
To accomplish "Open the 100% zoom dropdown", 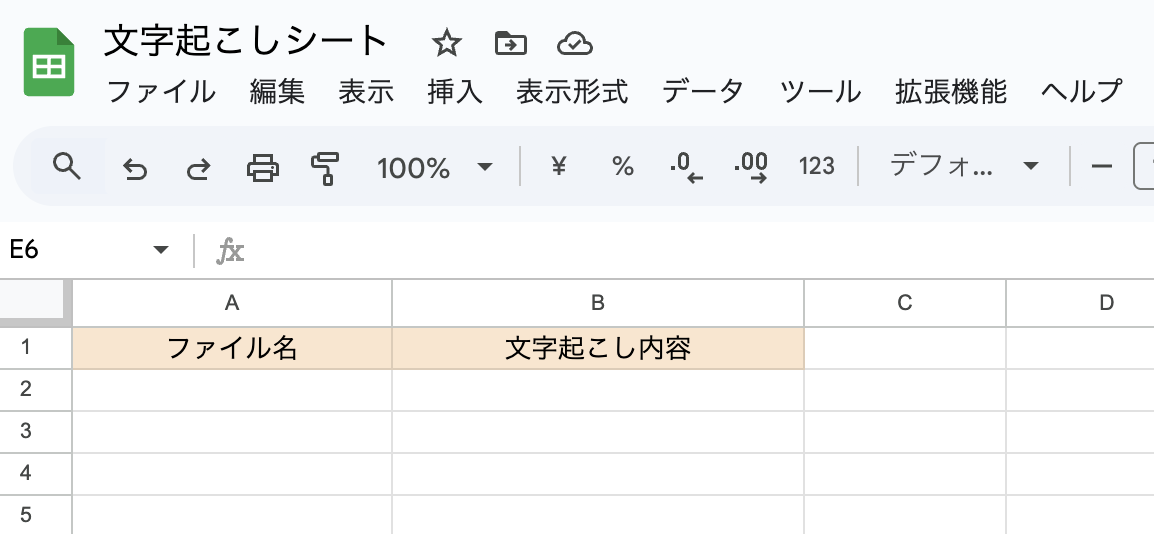I will click(x=434, y=167).
